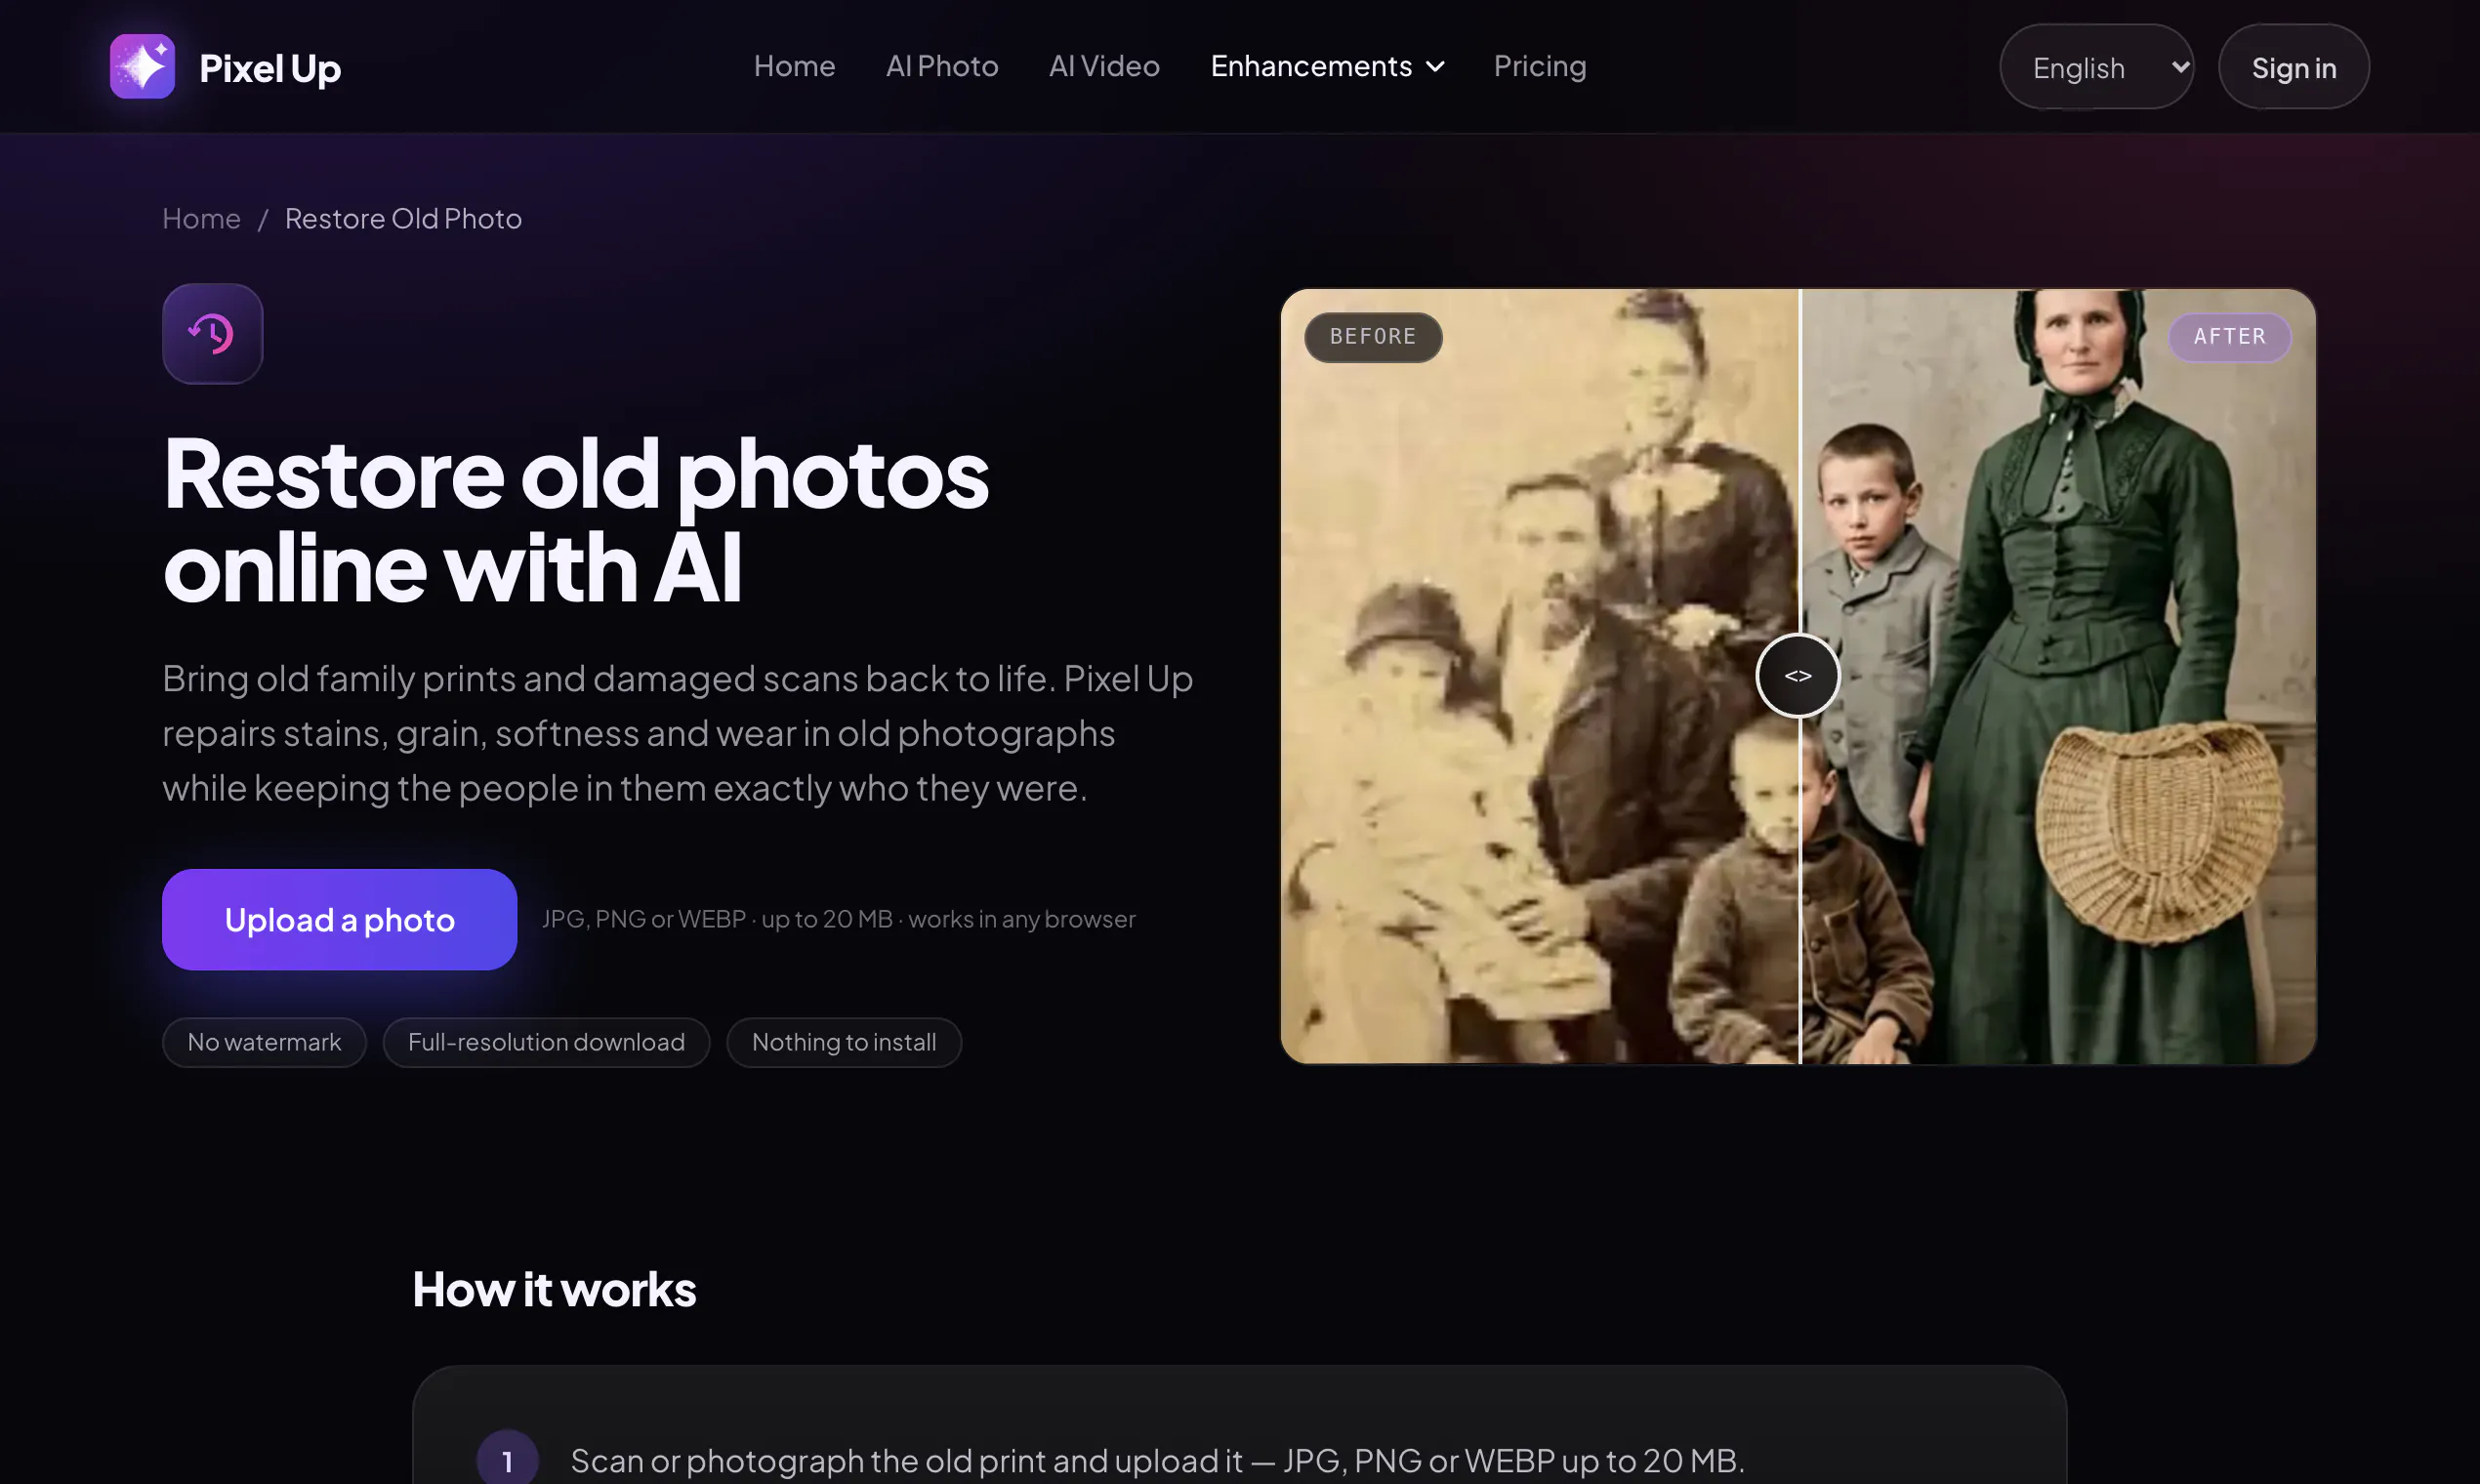Image resolution: width=2480 pixels, height=1484 pixels.
Task: Go to the Home nav item
Action: point(794,66)
